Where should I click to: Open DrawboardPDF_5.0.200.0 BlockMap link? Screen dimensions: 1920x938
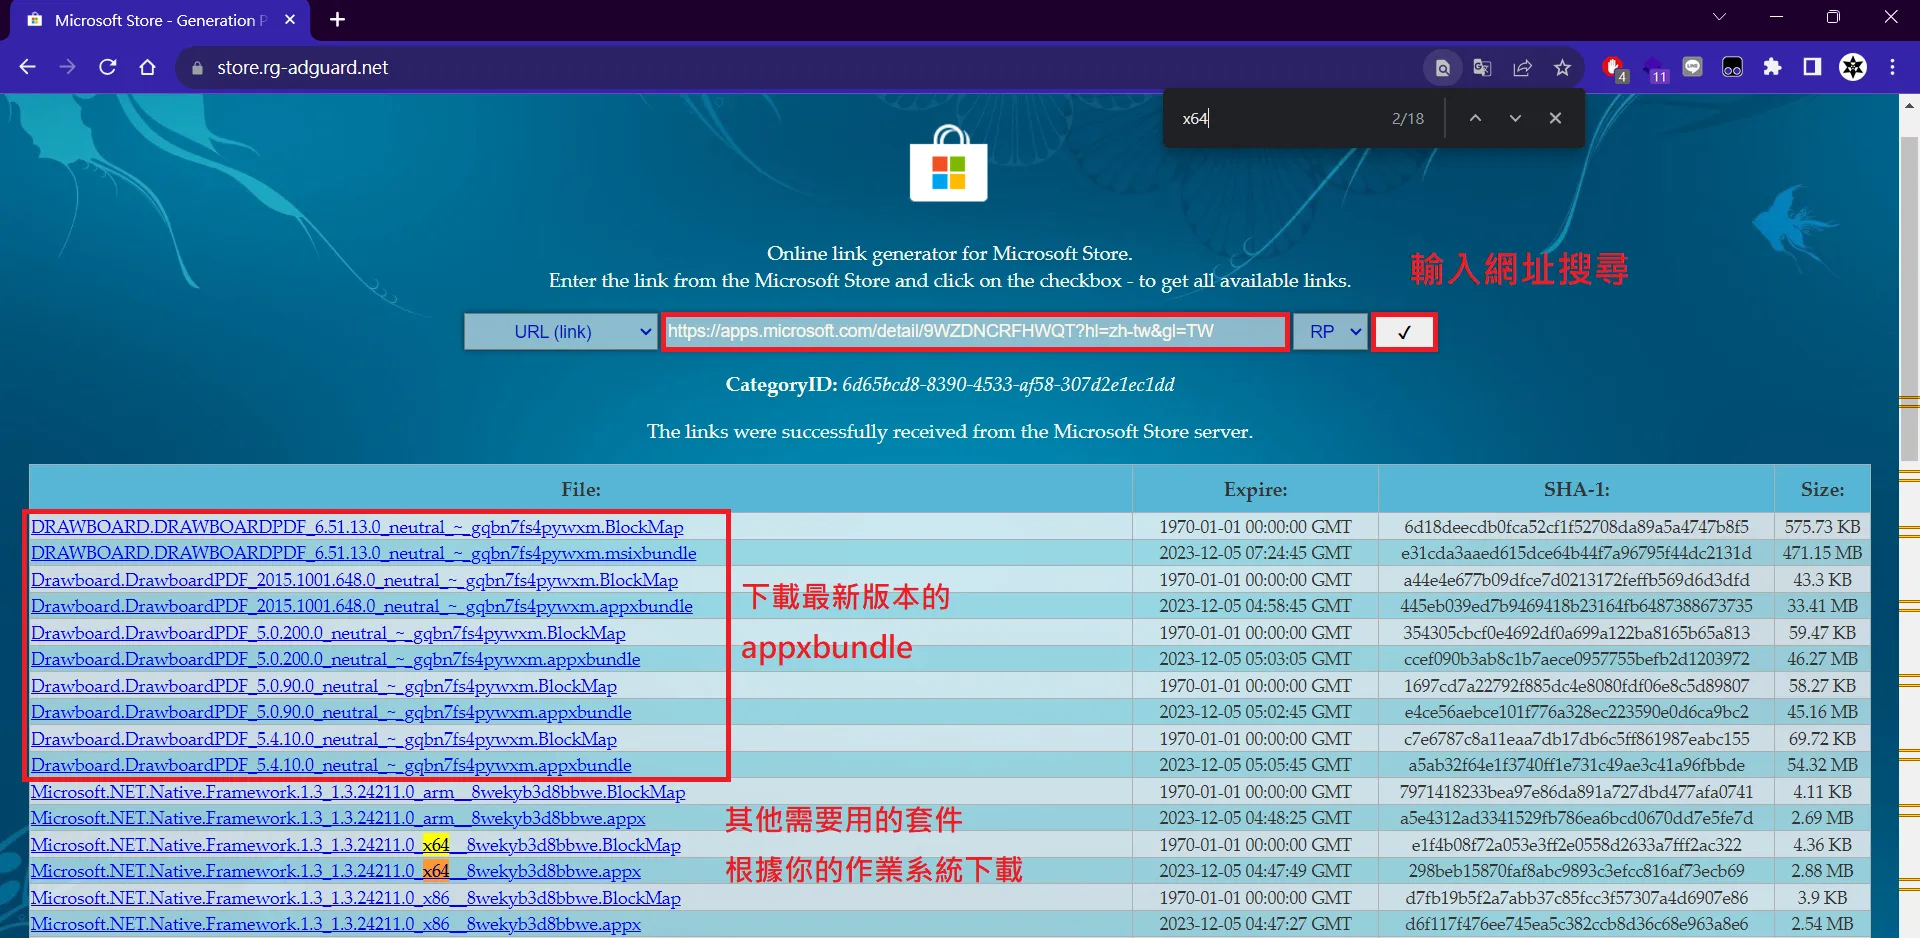(x=328, y=633)
